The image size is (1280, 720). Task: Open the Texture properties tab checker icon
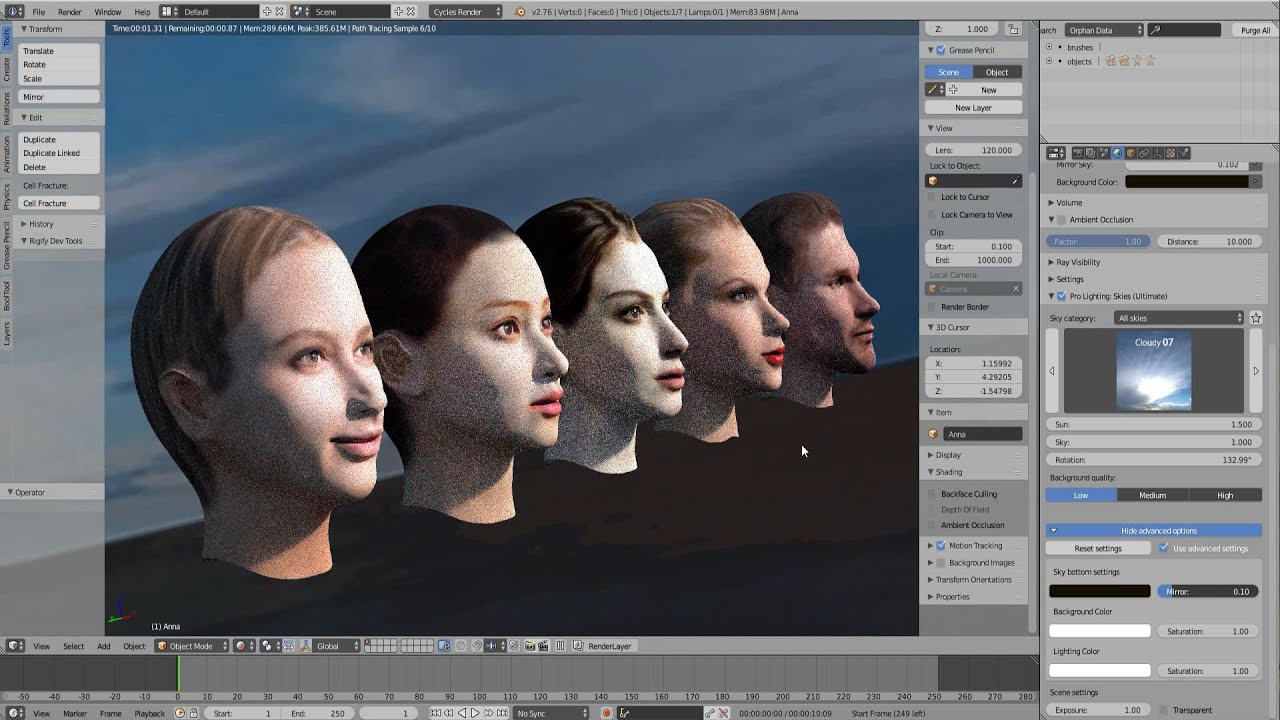pos(1170,153)
